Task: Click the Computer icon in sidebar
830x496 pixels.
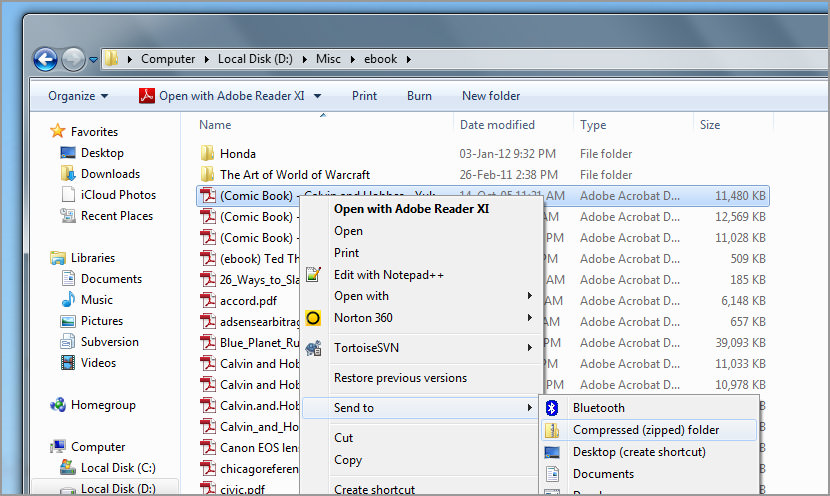Action: point(58,447)
